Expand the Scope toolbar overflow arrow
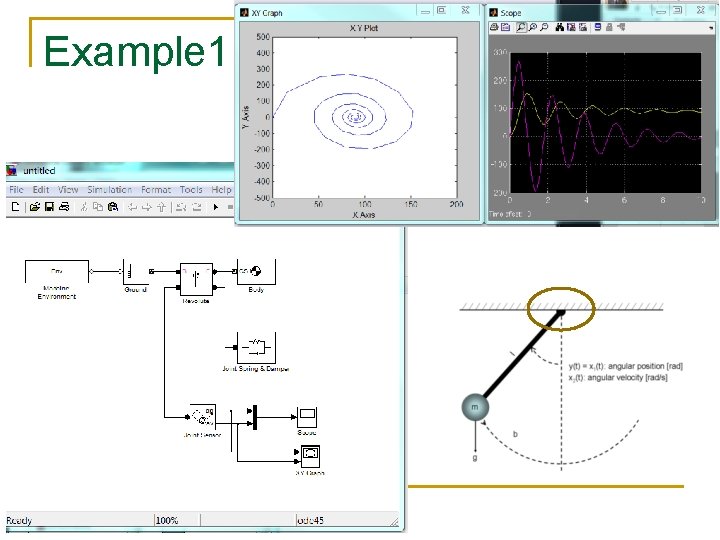 pyautogui.click(x=711, y=28)
